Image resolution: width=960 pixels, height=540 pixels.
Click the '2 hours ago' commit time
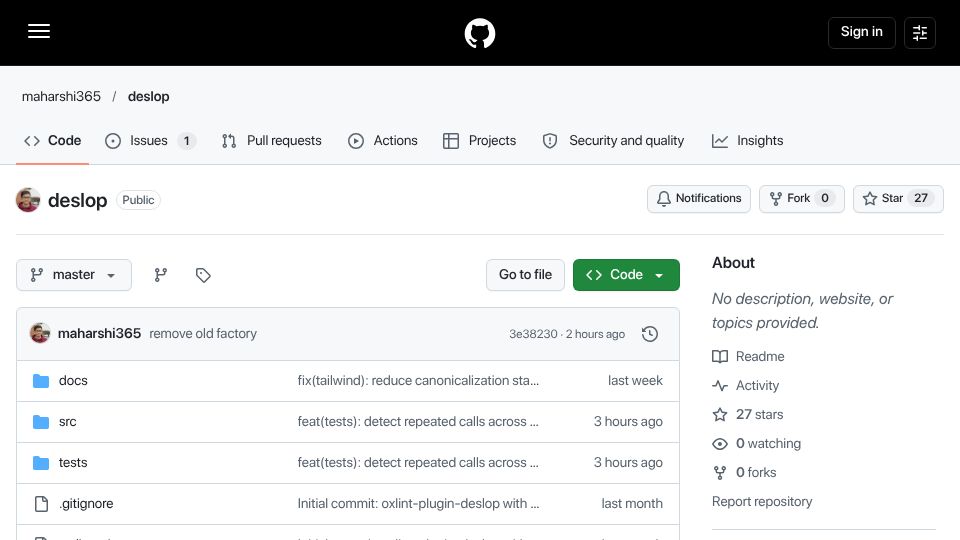coord(595,334)
